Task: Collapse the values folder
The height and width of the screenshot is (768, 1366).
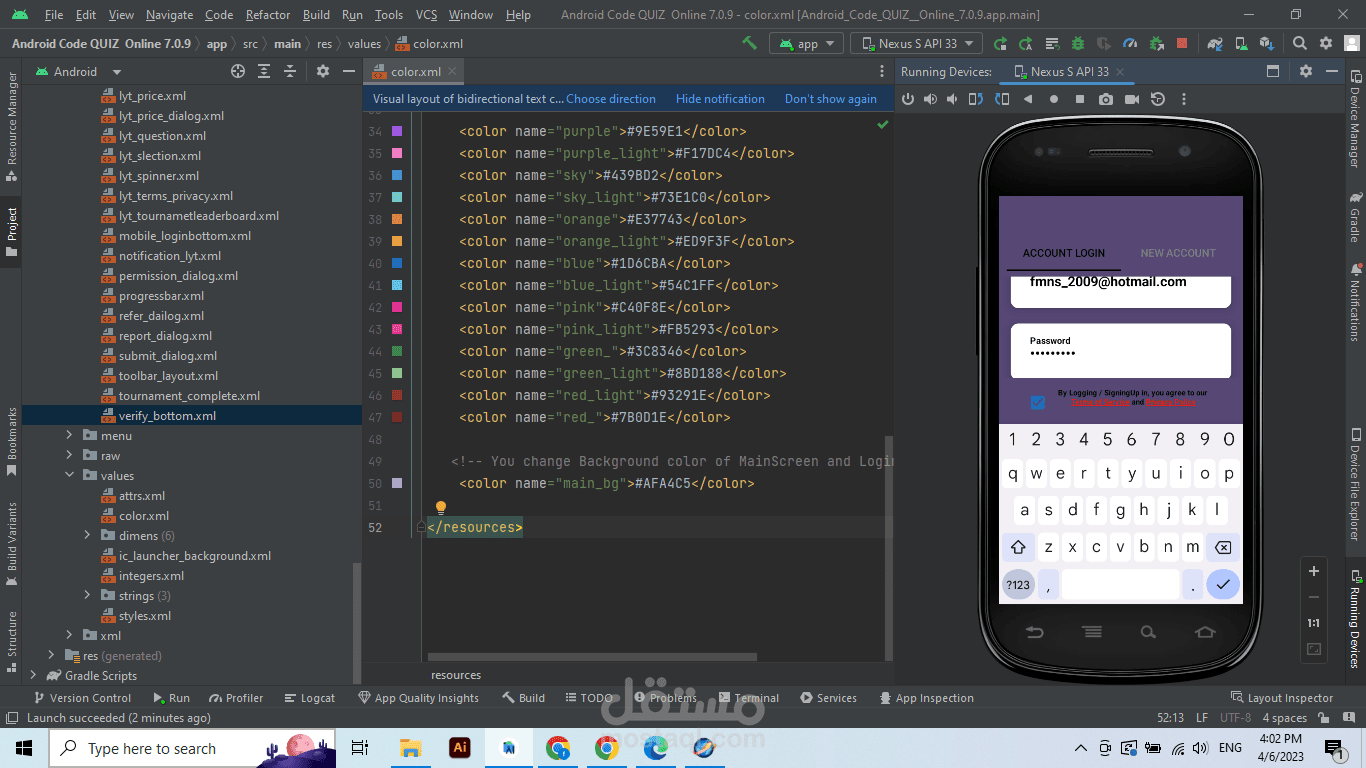Action: (70, 476)
